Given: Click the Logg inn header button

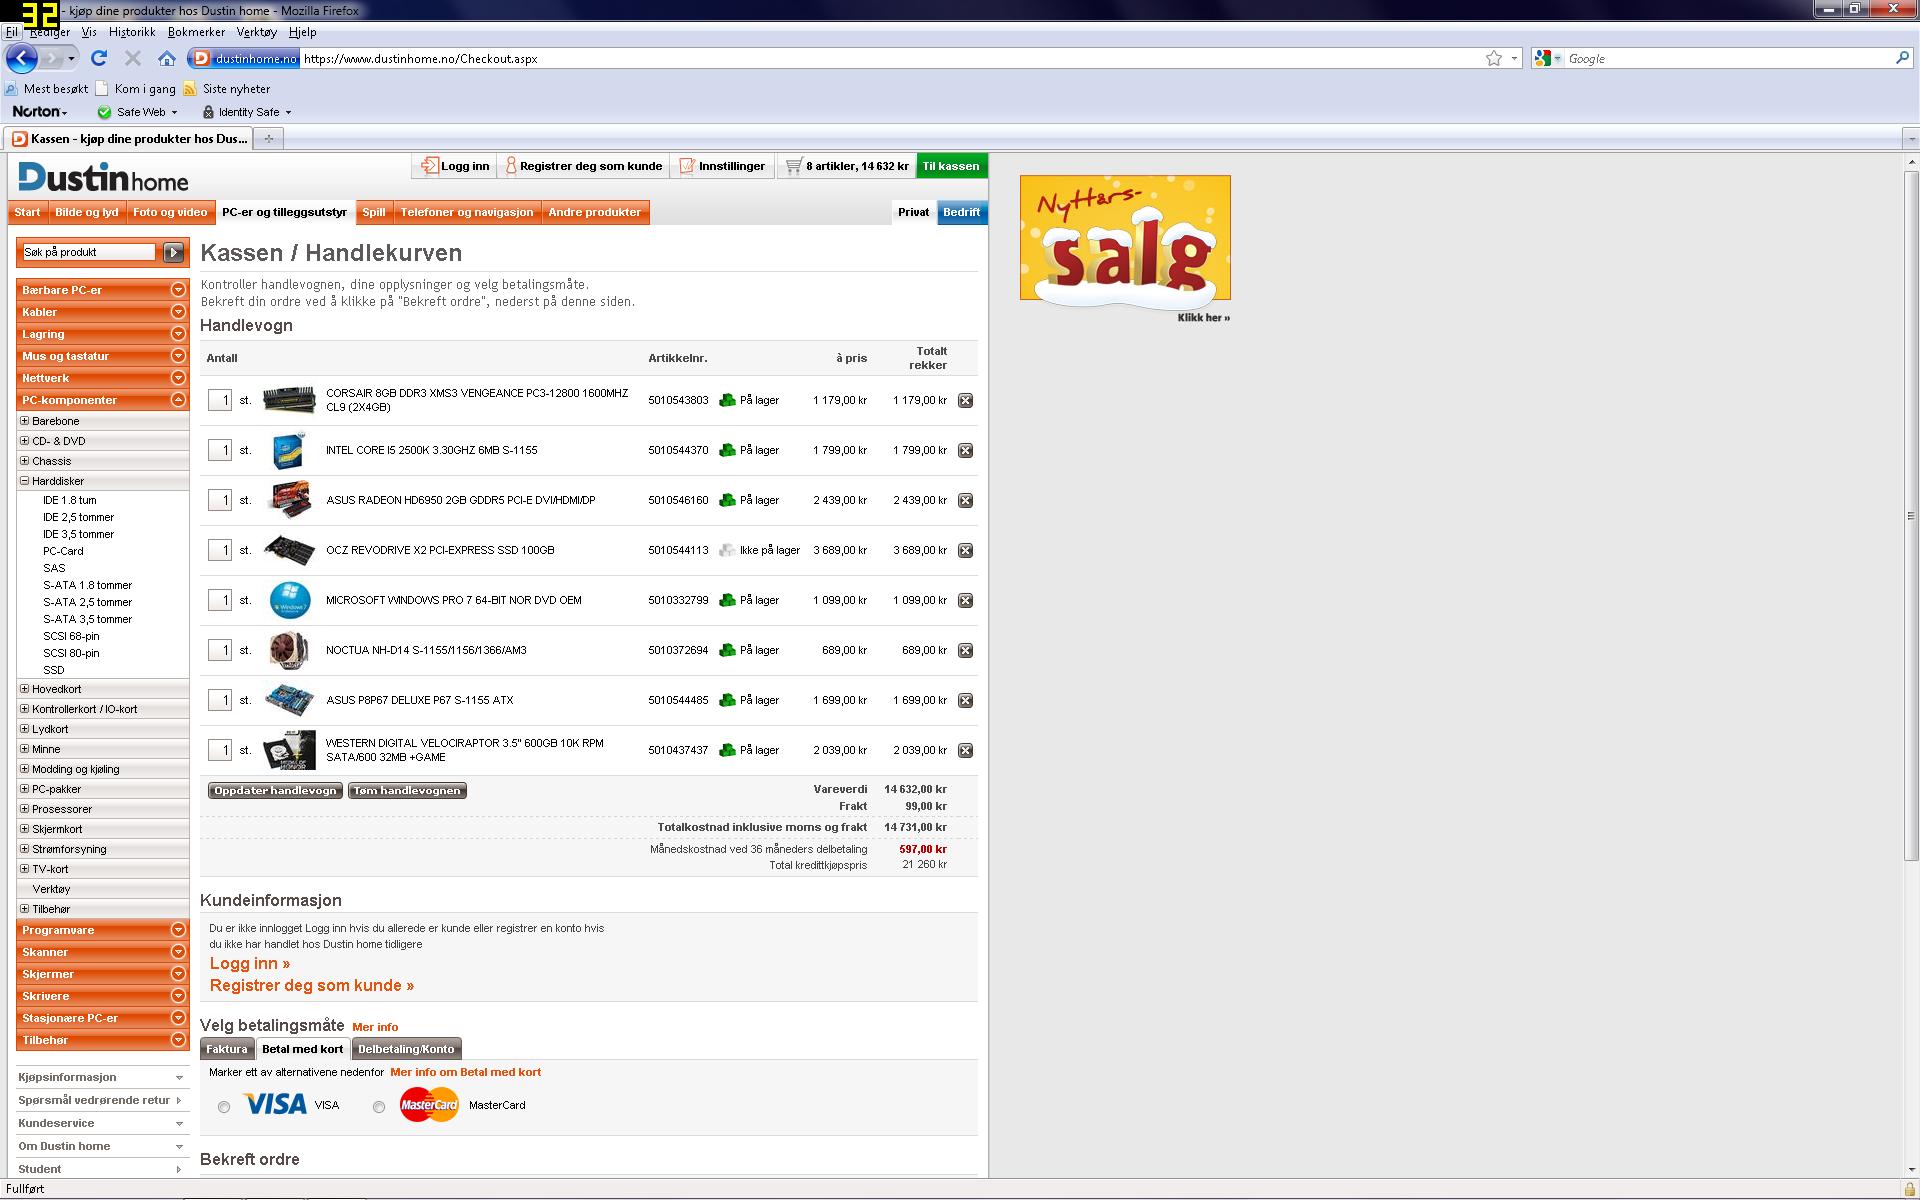Looking at the screenshot, I should click(456, 166).
